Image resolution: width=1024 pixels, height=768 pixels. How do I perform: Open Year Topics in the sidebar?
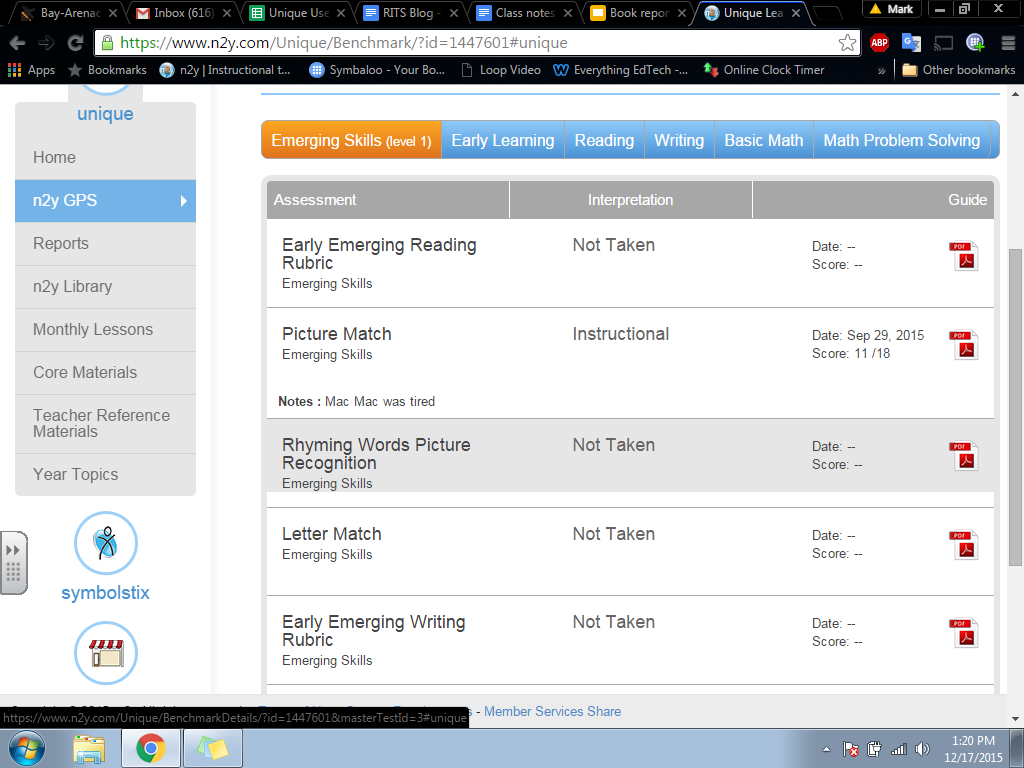pyautogui.click(x=105, y=474)
